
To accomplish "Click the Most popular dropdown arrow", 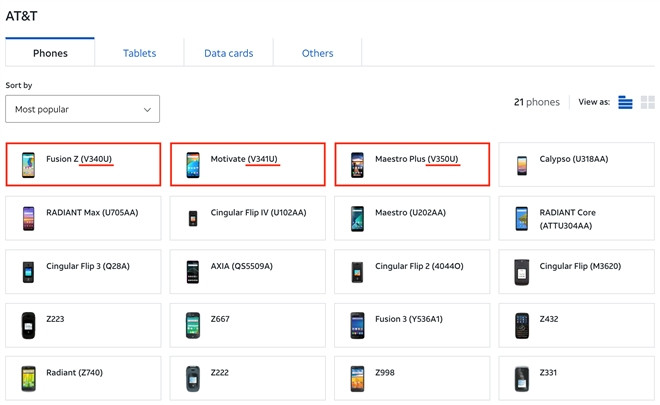I will pyautogui.click(x=147, y=109).
